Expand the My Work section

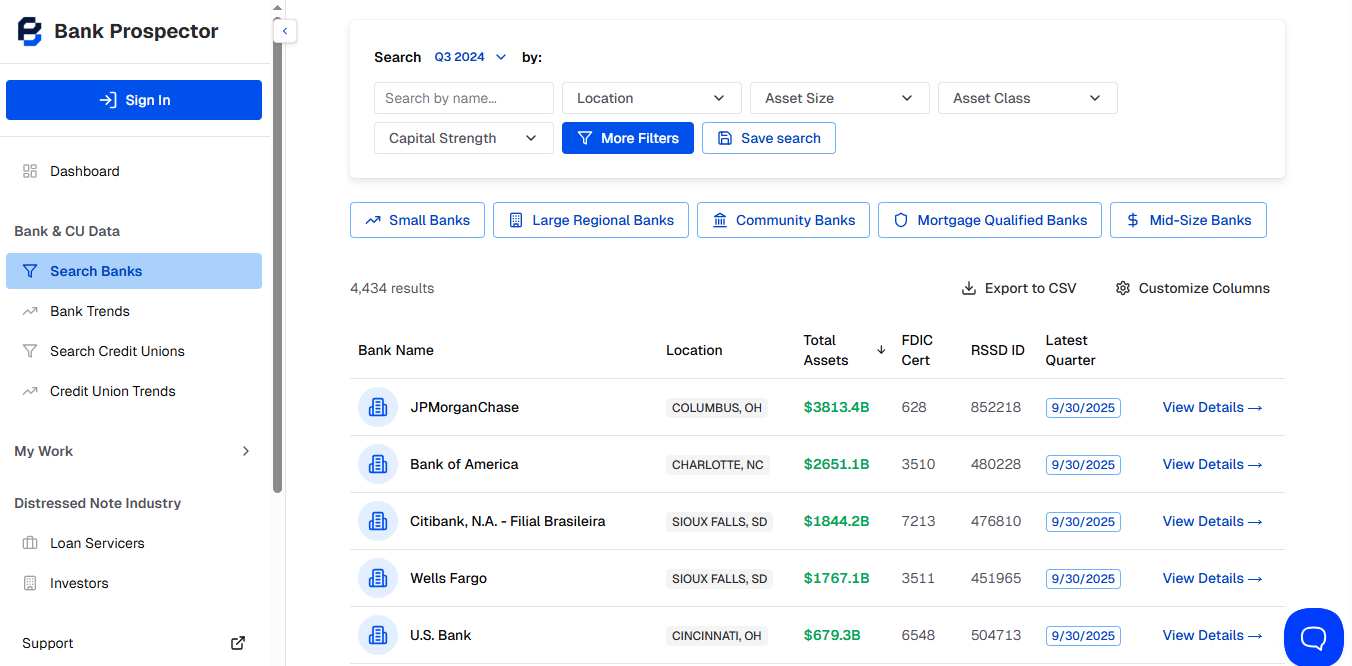point(133,451)
